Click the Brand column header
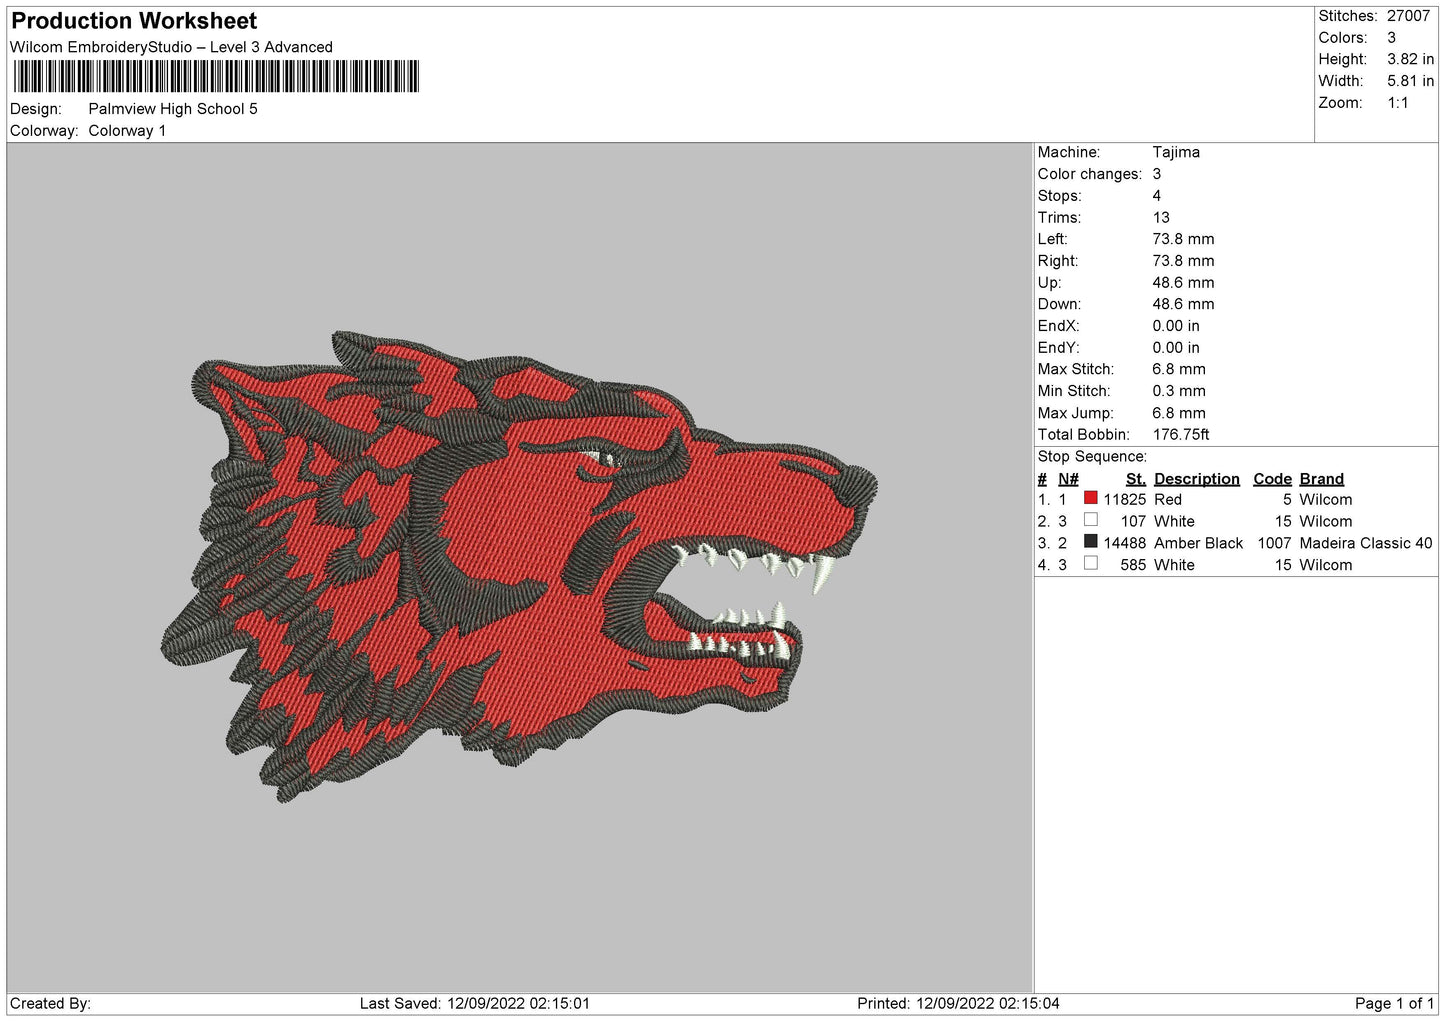The width and height of the screenshot is (1445, 1021). click(1321, 479)
